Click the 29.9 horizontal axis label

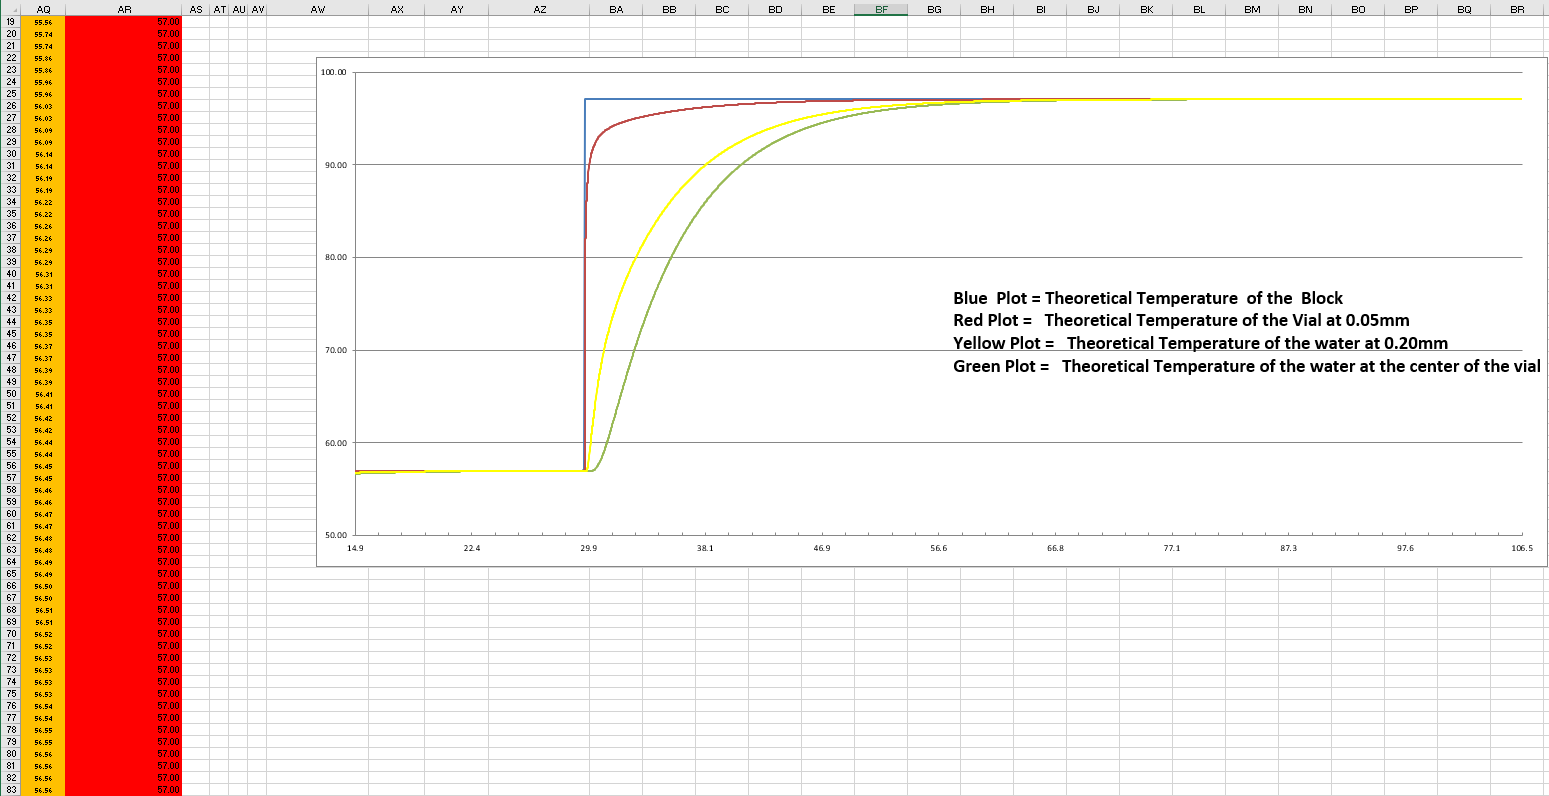pos(588,549)
